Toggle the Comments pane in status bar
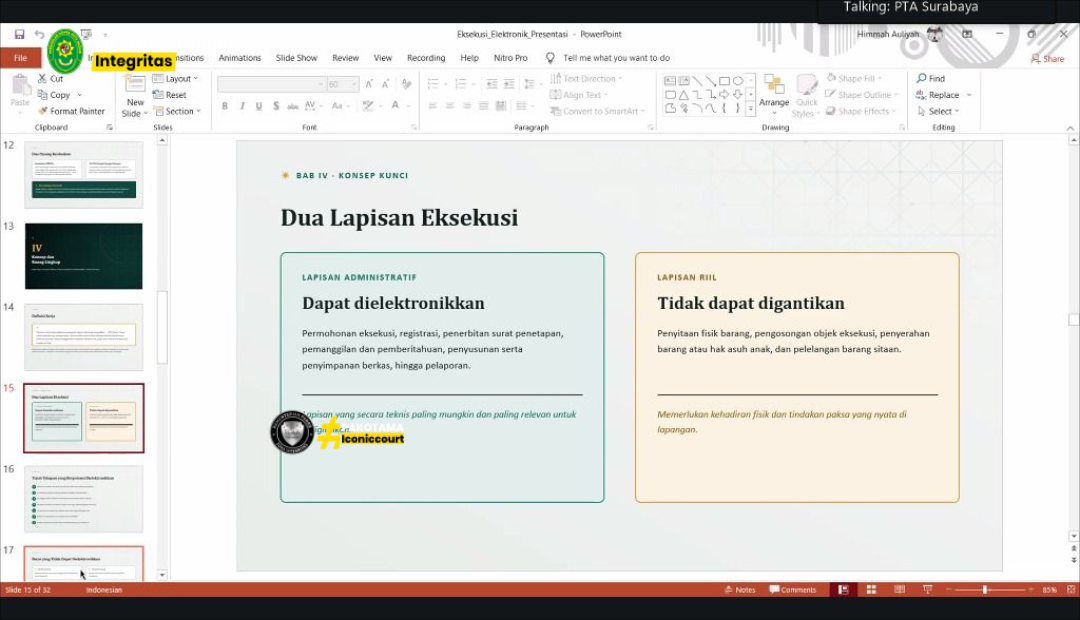This screenshot has height=620, width=1080. (793, 590)
